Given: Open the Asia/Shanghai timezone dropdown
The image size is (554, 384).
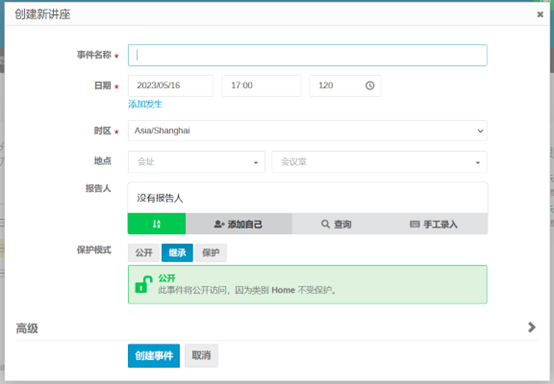Looking at the screenshot, I should pyautogui.click(x=307, y=131).
